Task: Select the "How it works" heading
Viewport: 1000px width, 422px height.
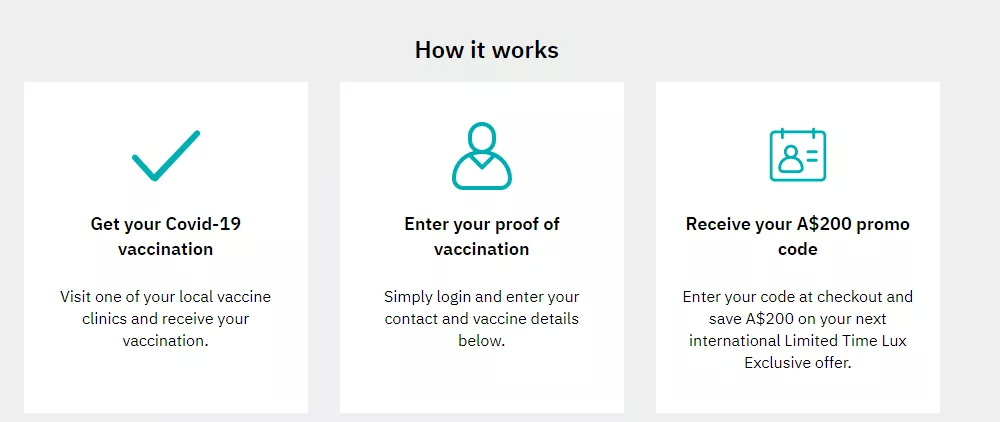Action: [487, 50]
